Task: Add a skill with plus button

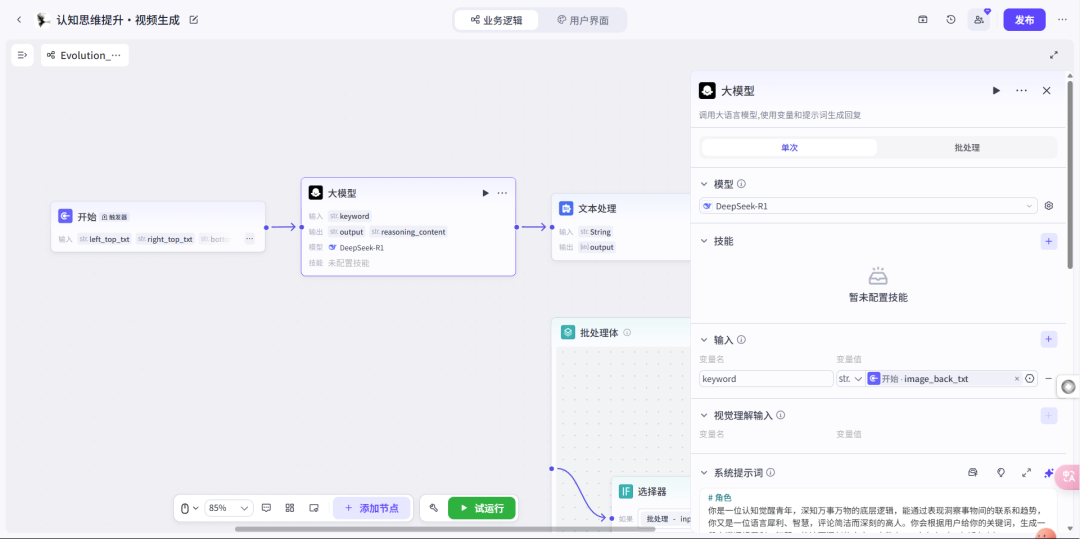Action: click(x=1048, y=241)
